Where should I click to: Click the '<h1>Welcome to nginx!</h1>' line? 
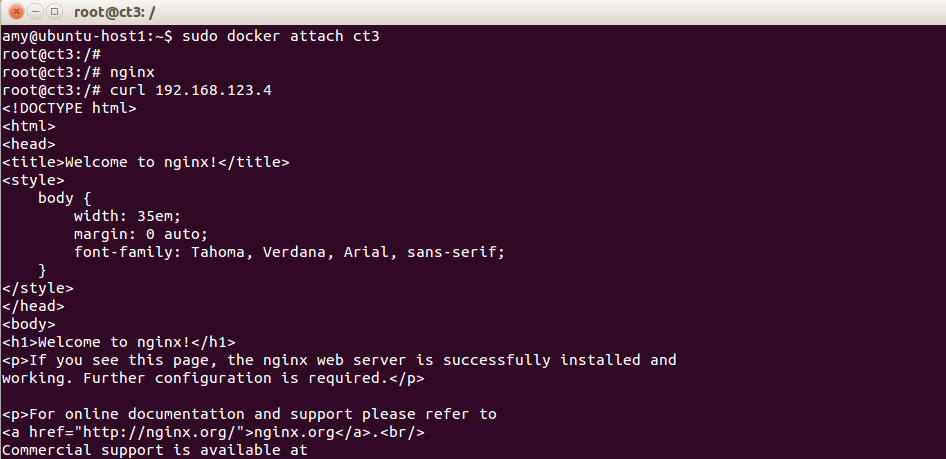pyautogui.click(x=118, y=342)
